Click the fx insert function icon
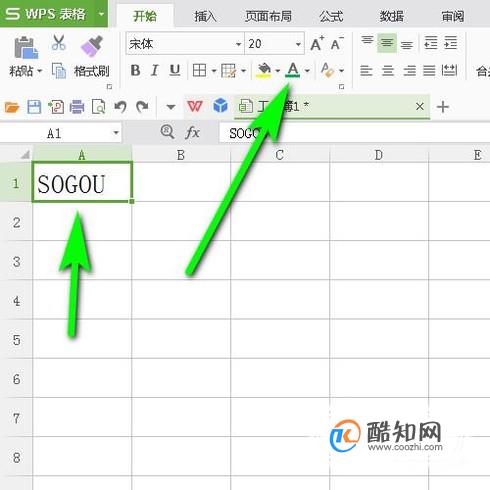This screenshot has width=490, height=490. [x=192, y=133]
